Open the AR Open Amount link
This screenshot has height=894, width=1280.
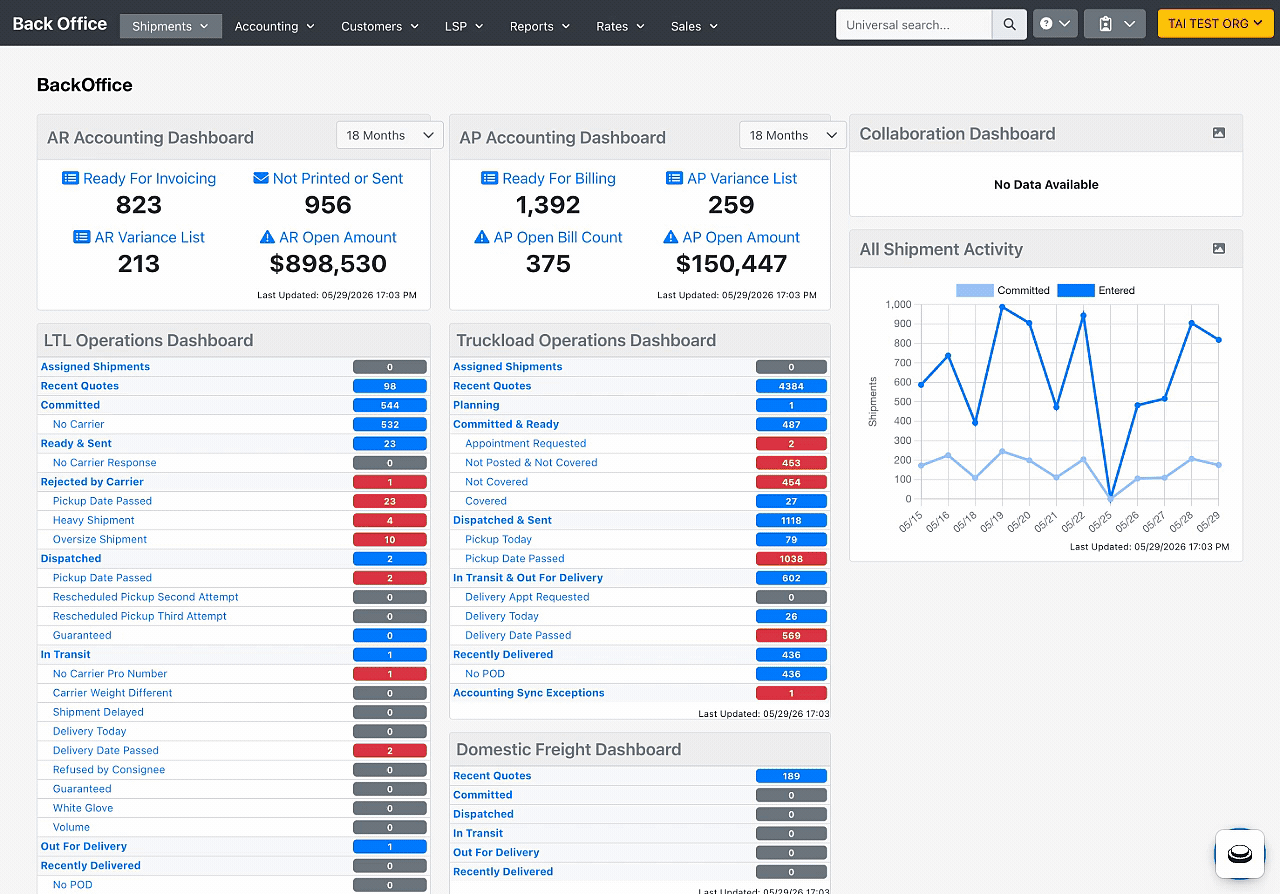click(x=338, y=237)
